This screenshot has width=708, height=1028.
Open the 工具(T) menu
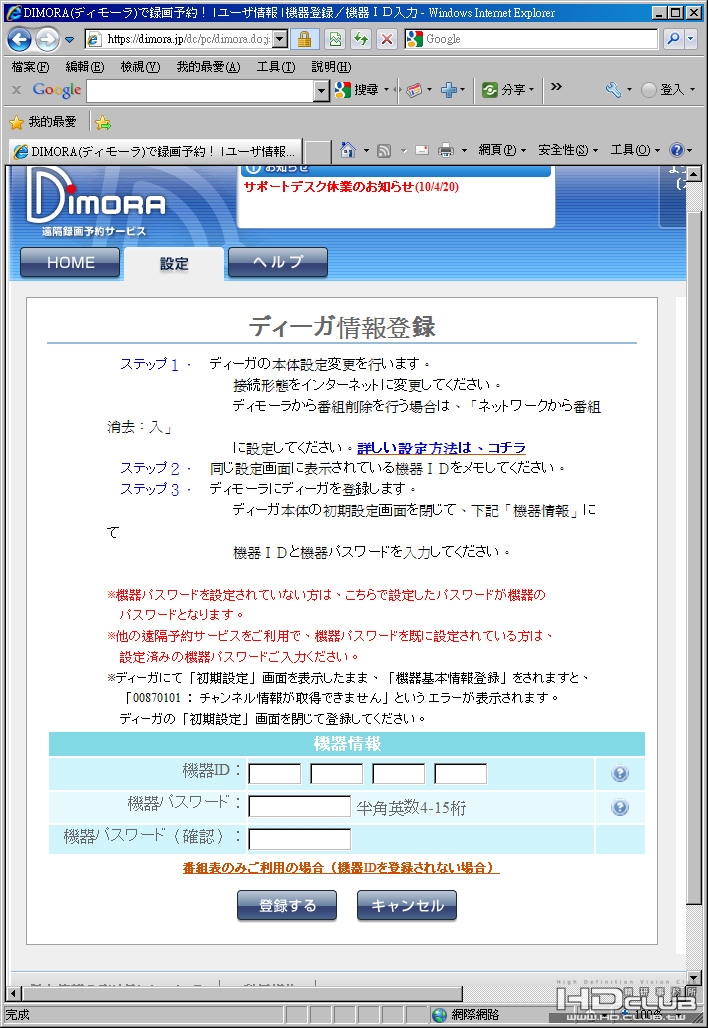coord(275,67)
